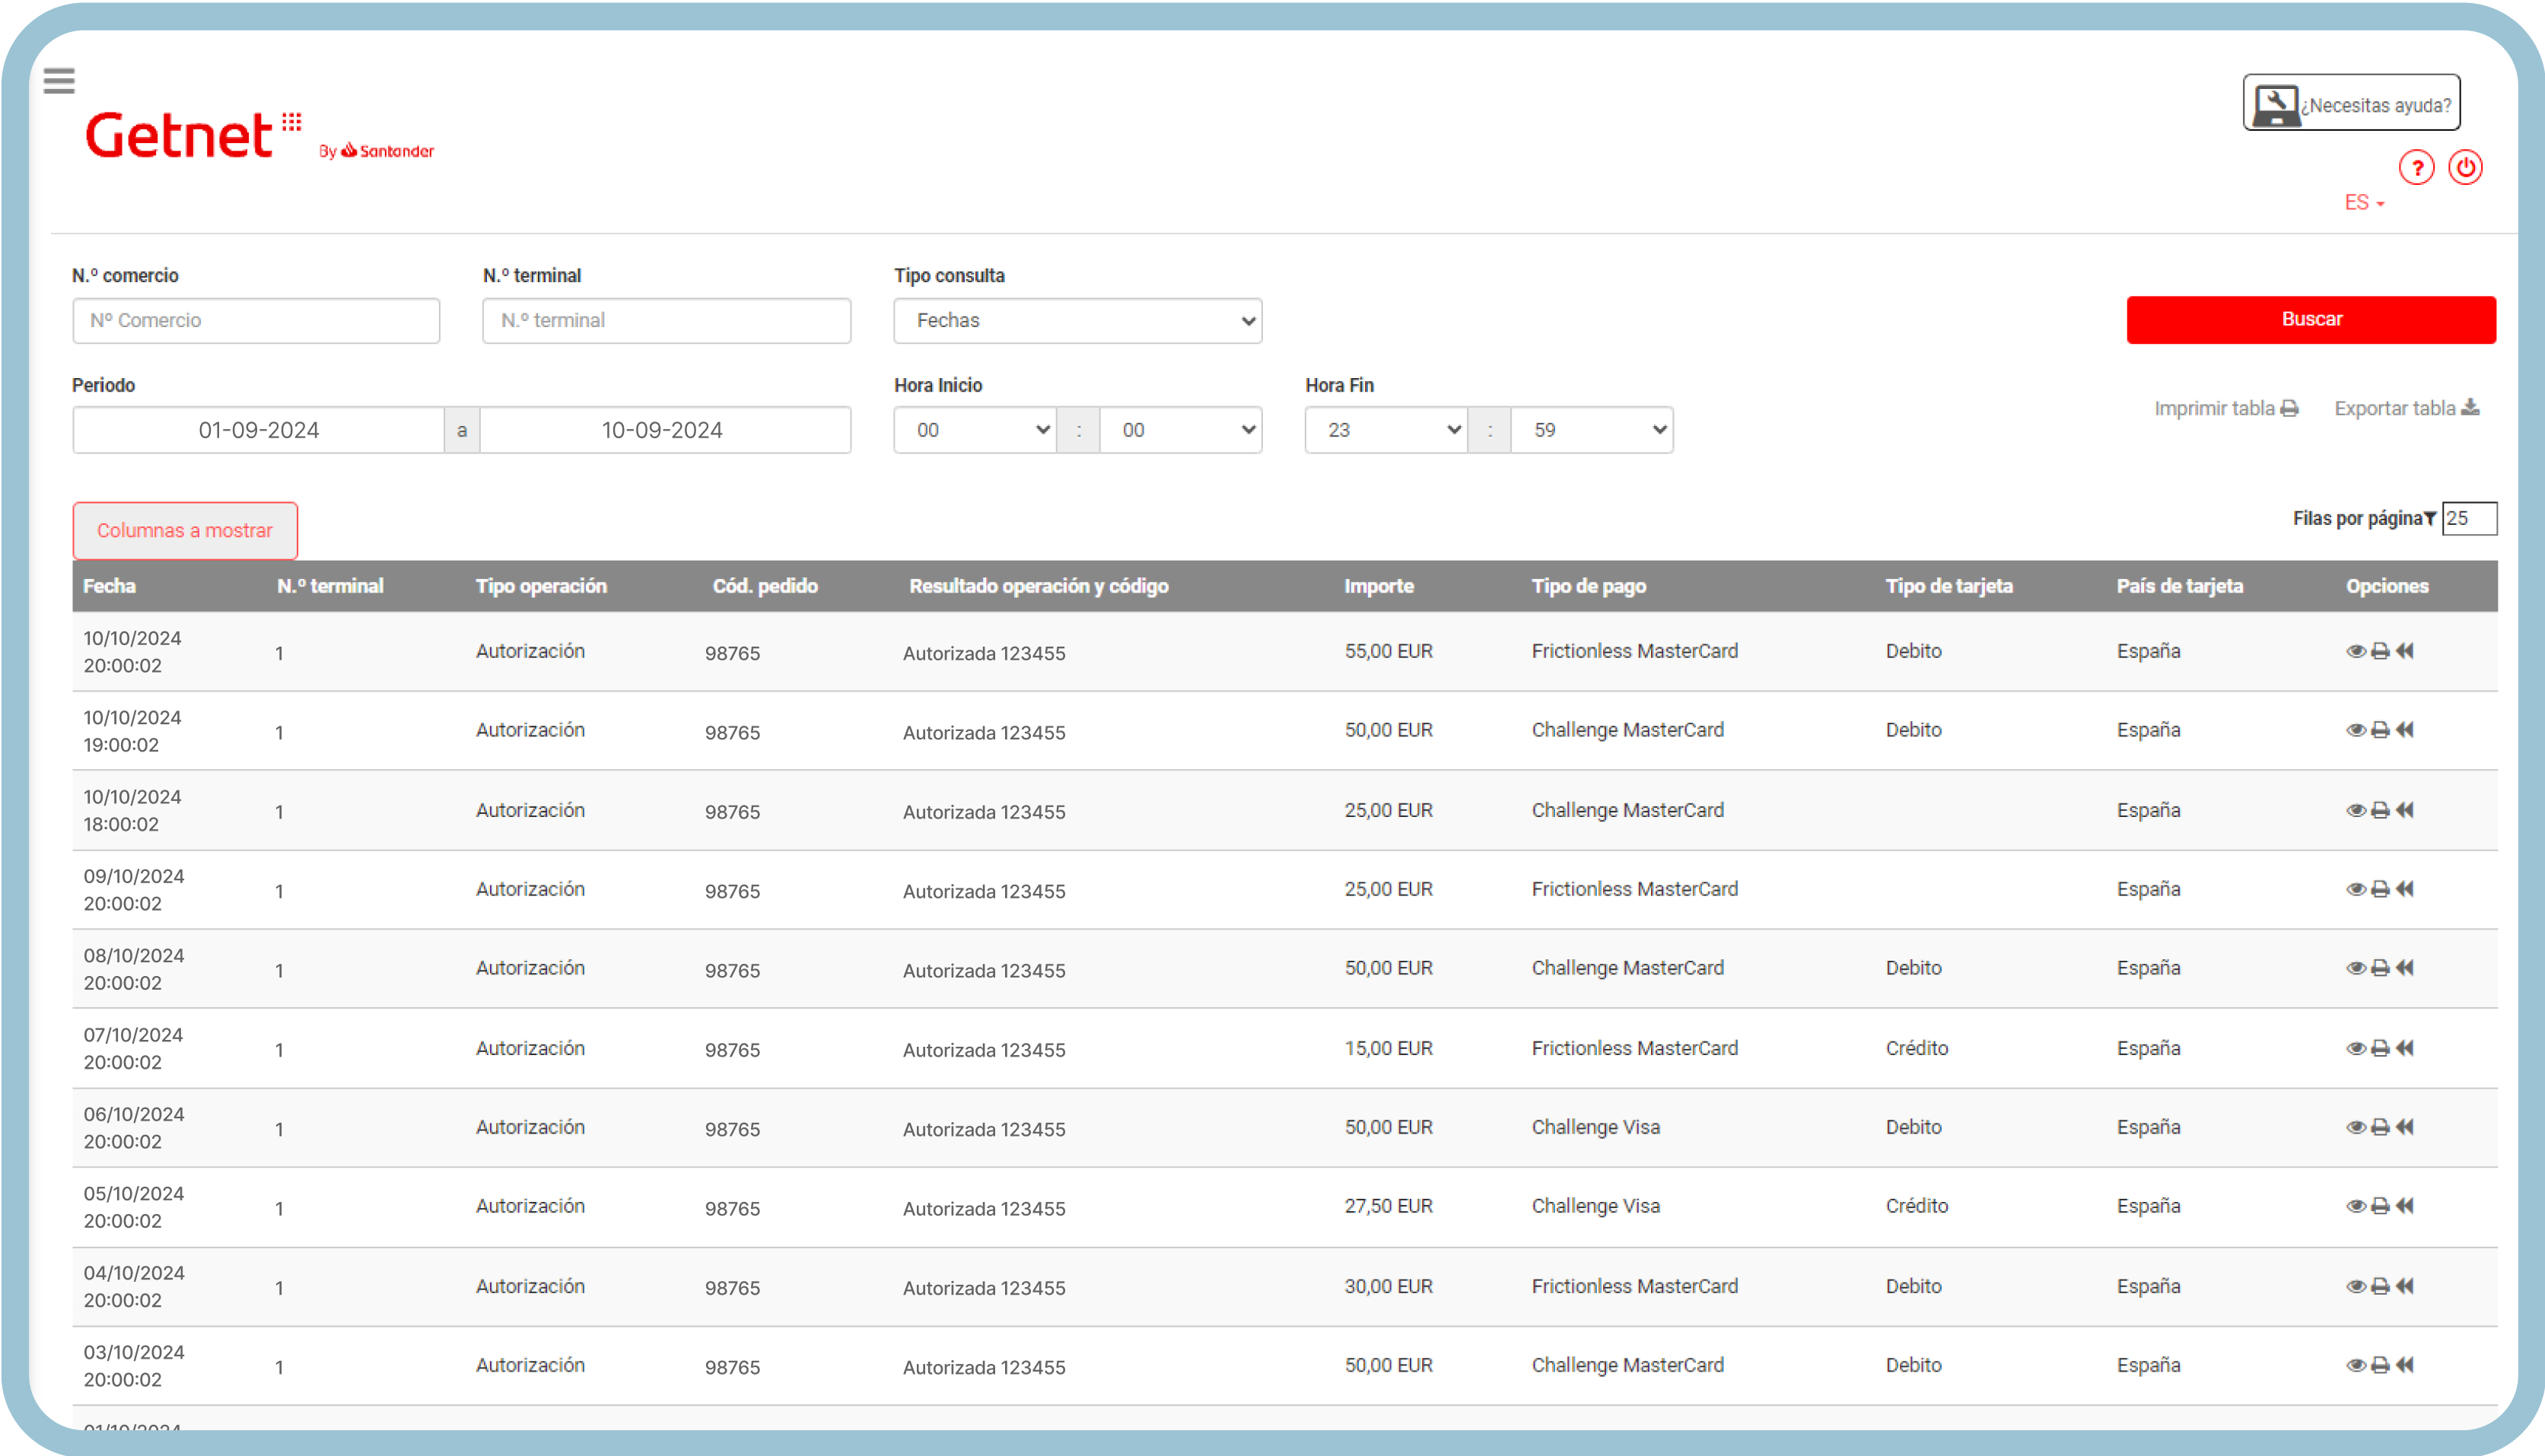Open the hamburger menu icon
This screenshot has height=1456, width=2545.
click(59, 80)
